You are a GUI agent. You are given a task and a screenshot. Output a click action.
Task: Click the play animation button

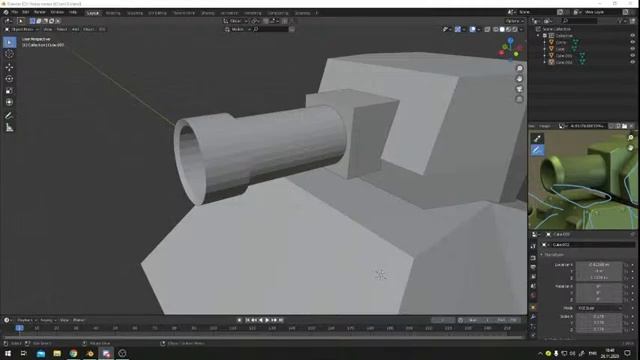267,320
